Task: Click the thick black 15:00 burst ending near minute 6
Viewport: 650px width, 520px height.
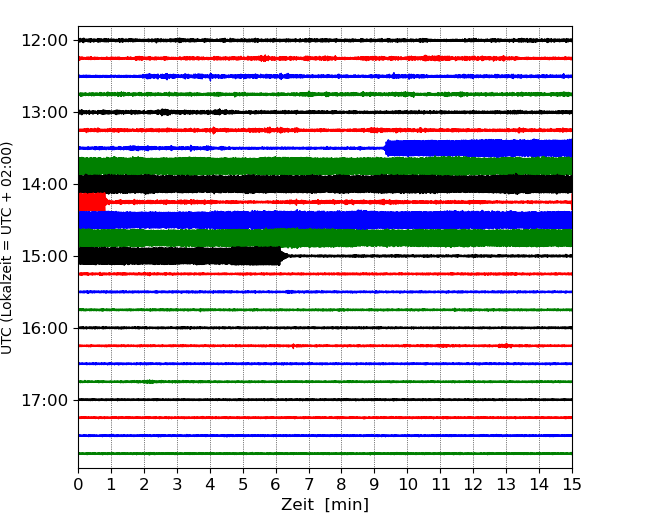Action: click(x=182, y=256)
